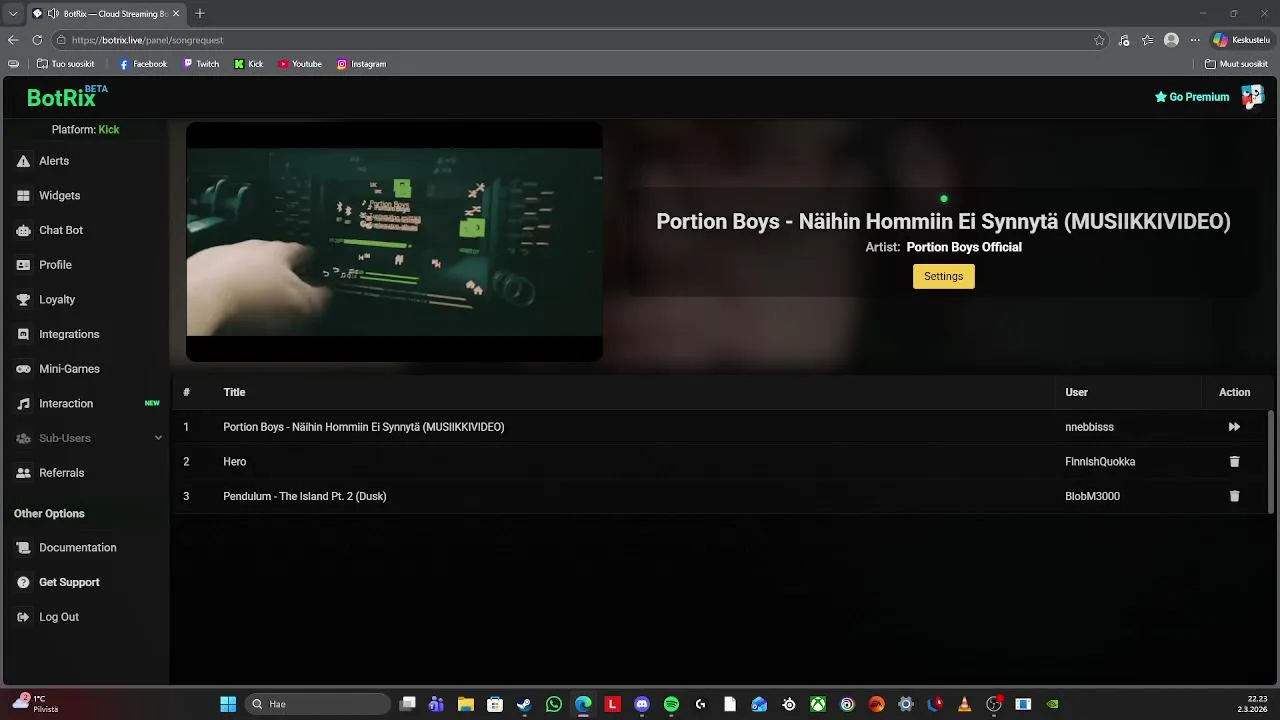Open the Youtube bookmark

click(x=300, y=64)
